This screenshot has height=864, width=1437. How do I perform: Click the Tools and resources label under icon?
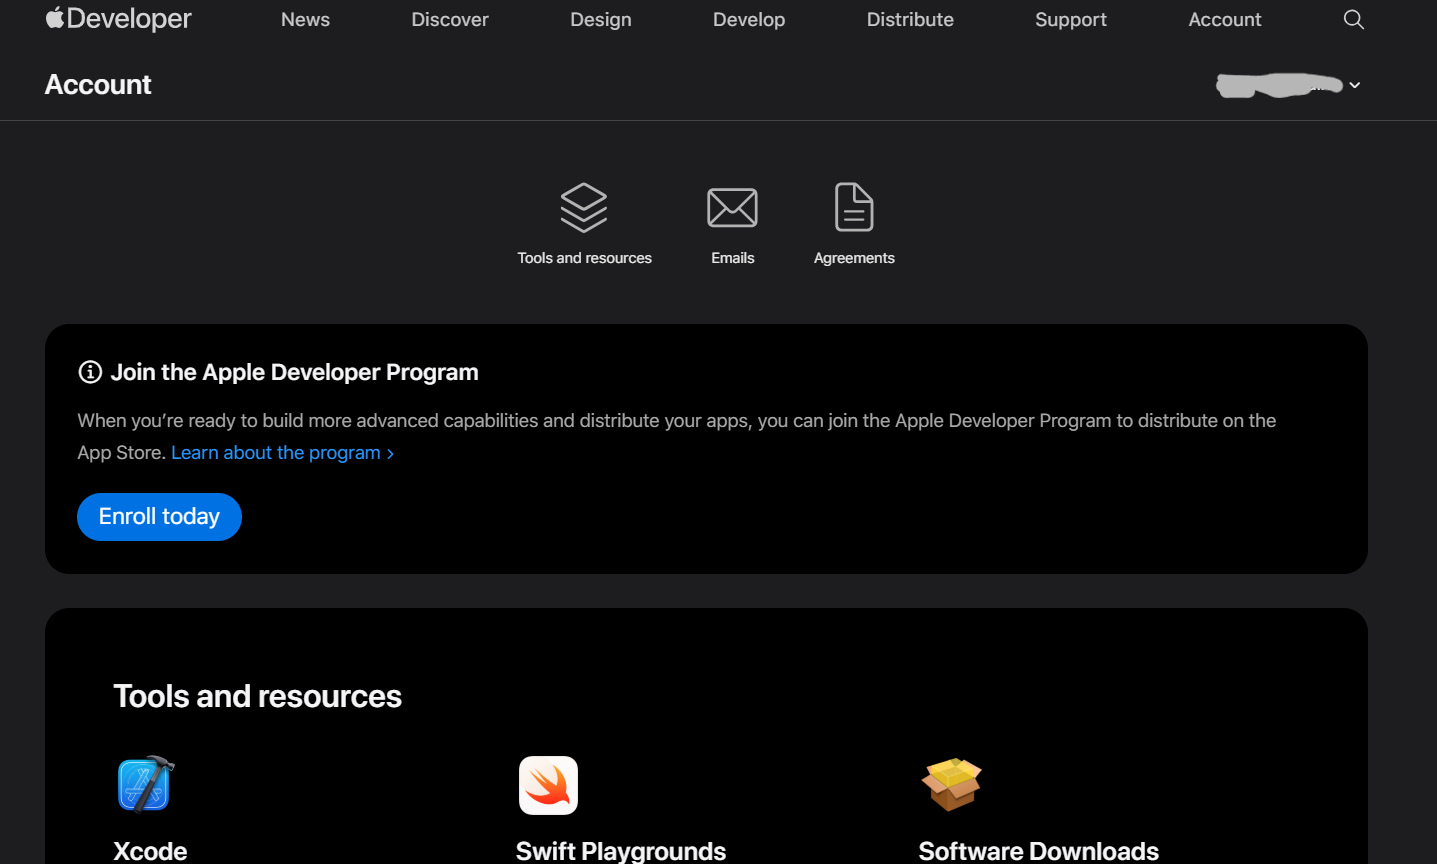(584, 258)
